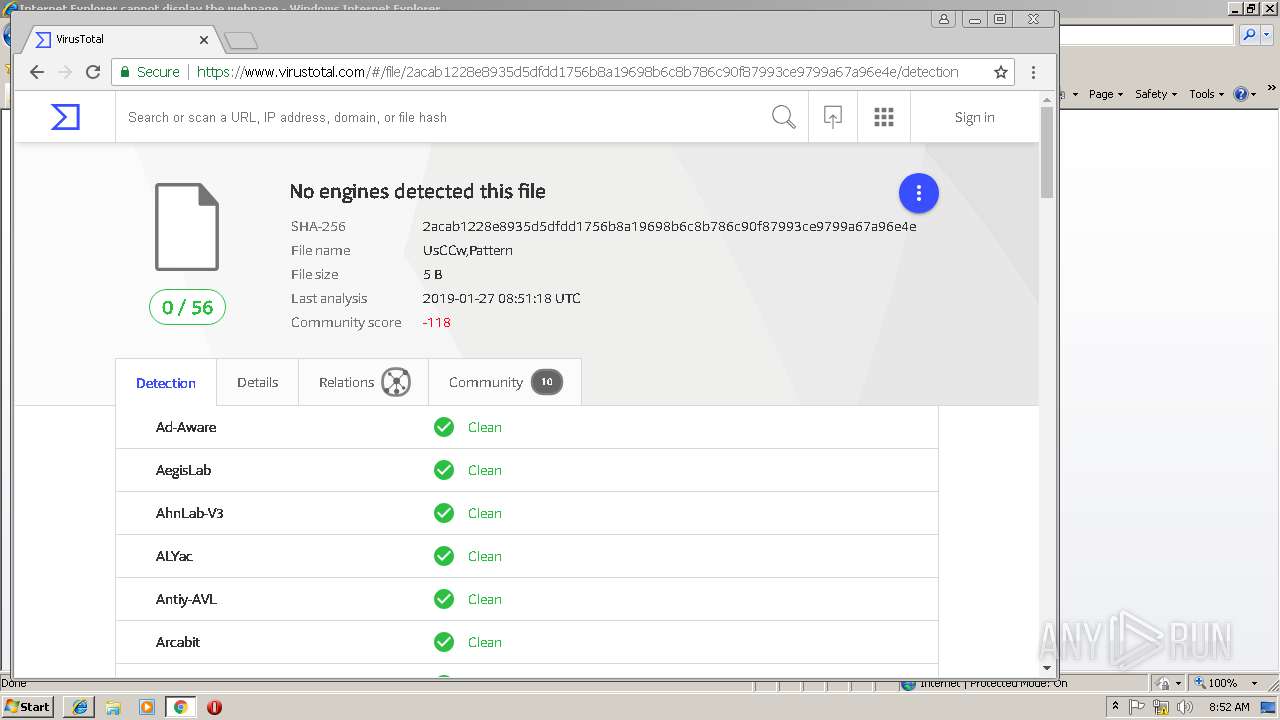
Task: Open the Internet Explorer security status dropdown
Action: [x=1179, y=683]
